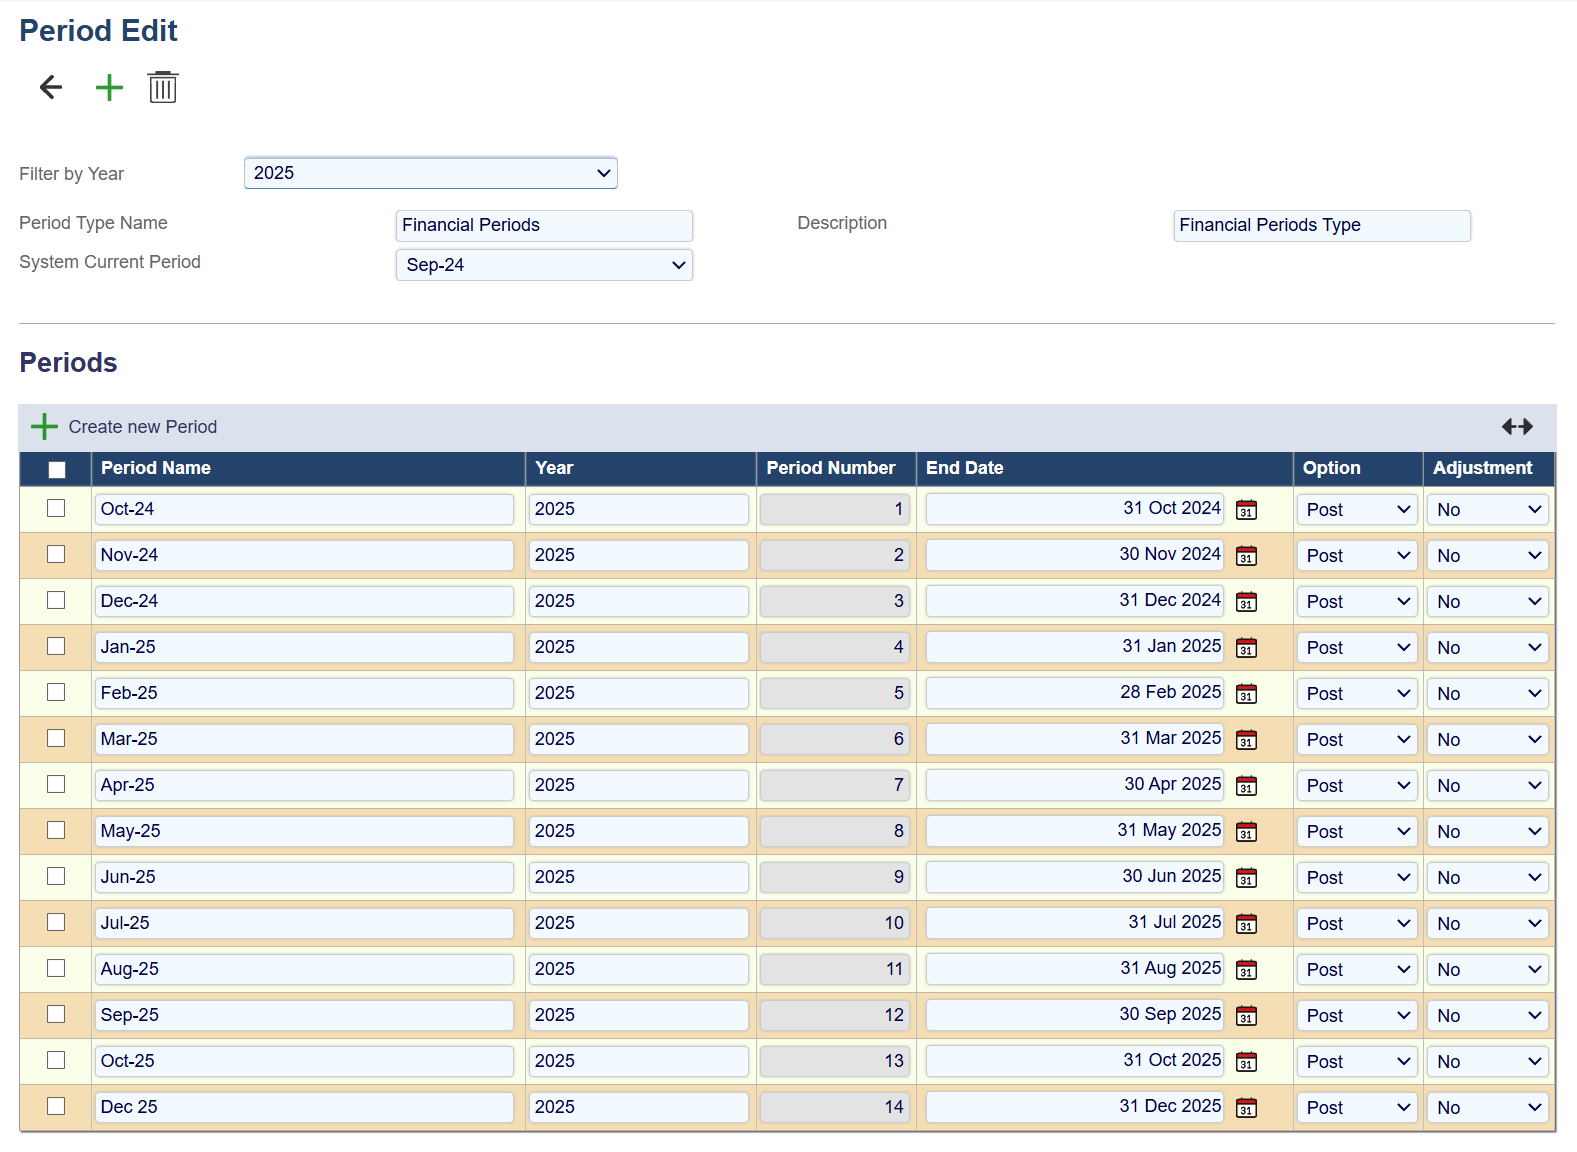Viewport: 1577px width, 1152px height.
Task: Click the End Date column header
Action: point(964,468)
